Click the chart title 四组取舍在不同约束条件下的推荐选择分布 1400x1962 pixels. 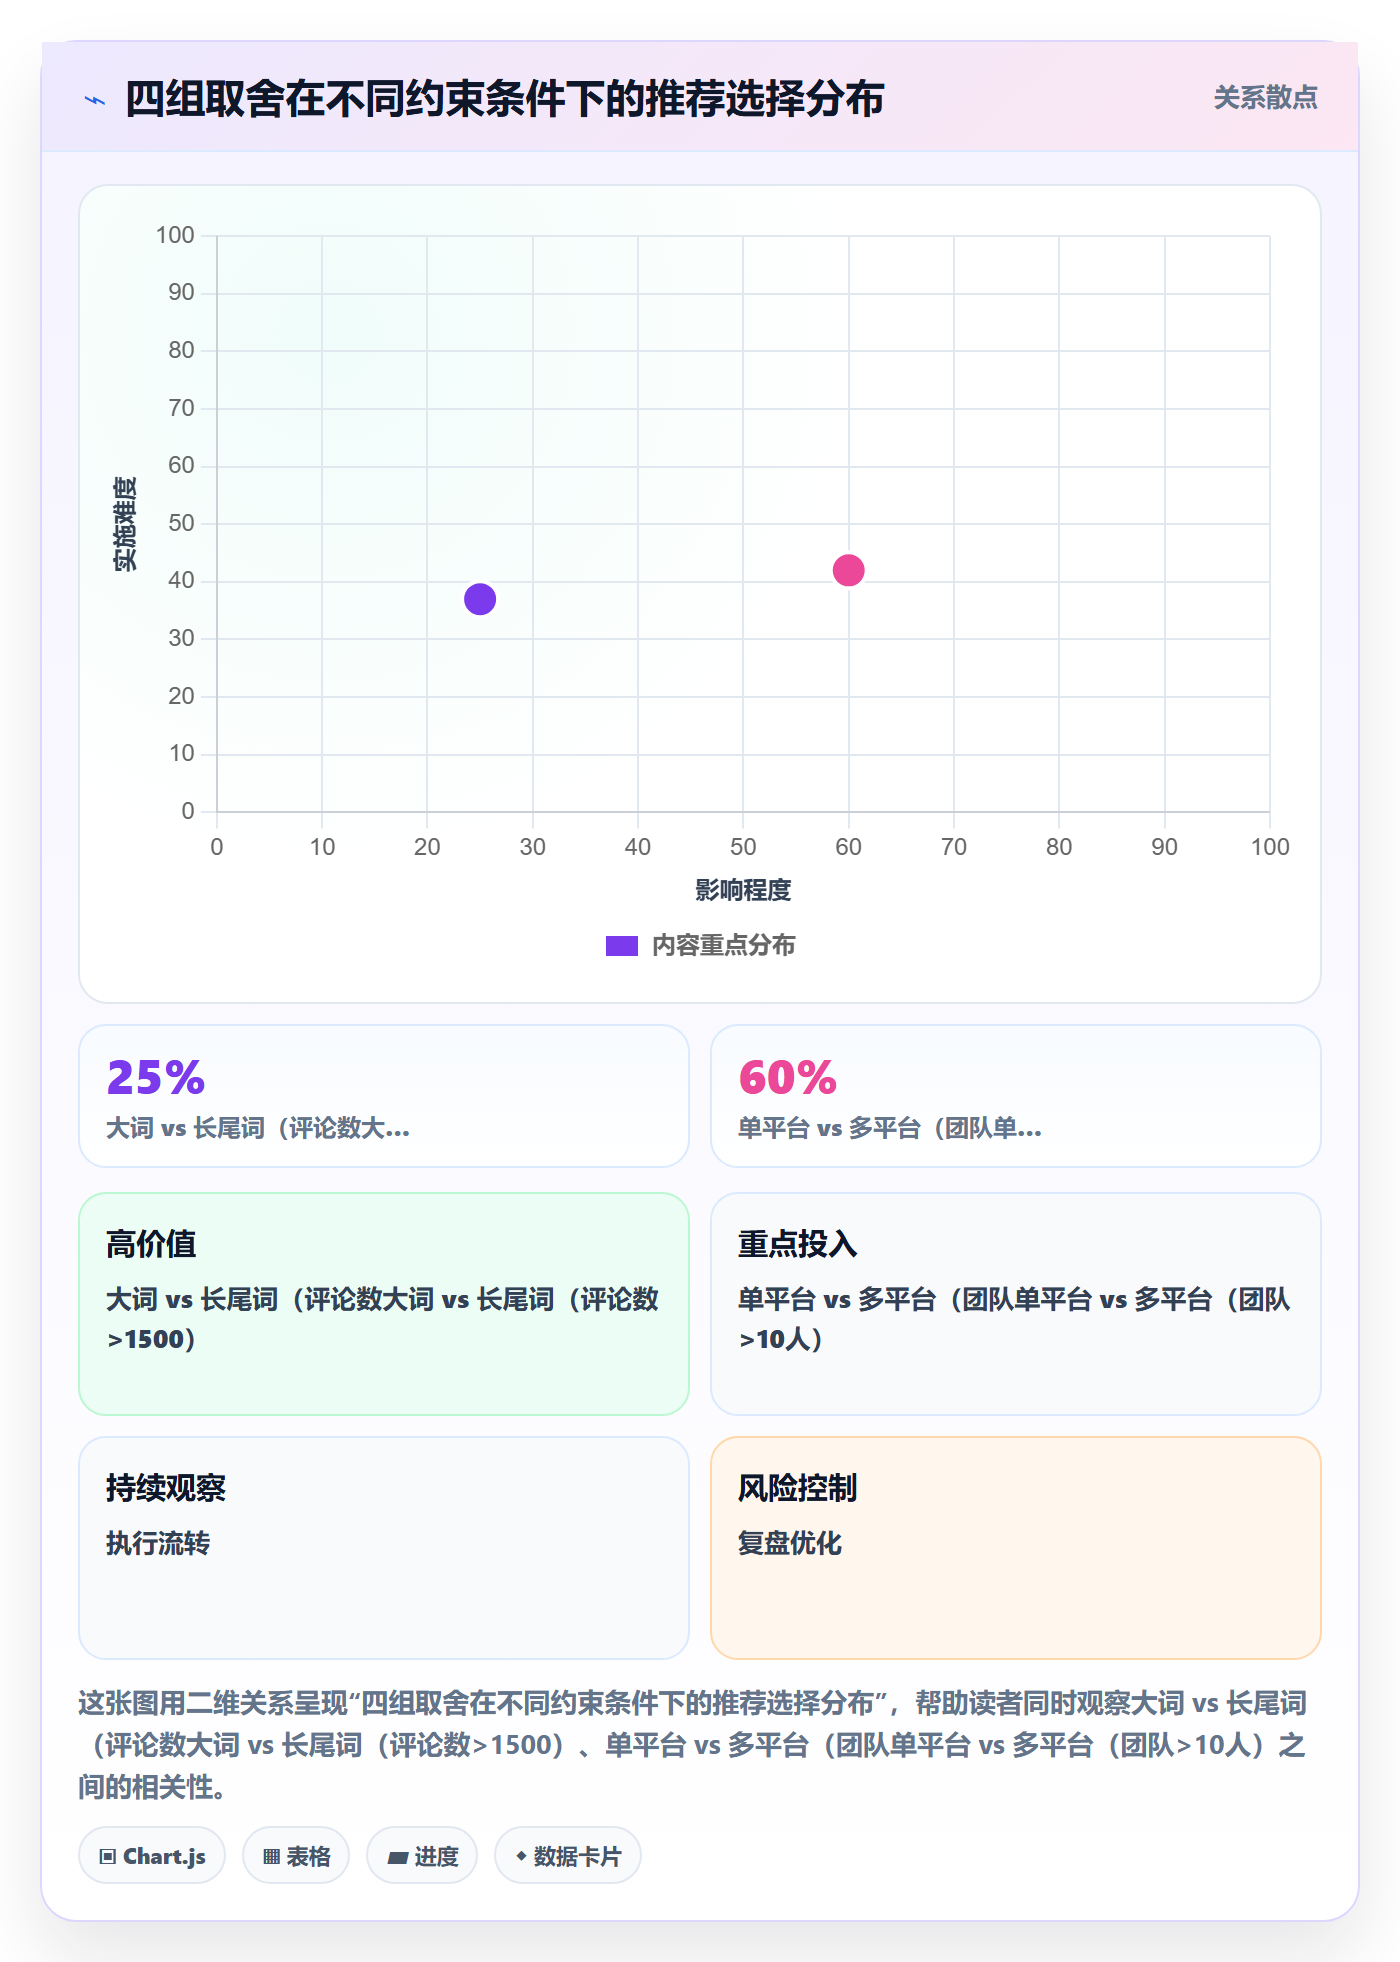tap(504, 99)
